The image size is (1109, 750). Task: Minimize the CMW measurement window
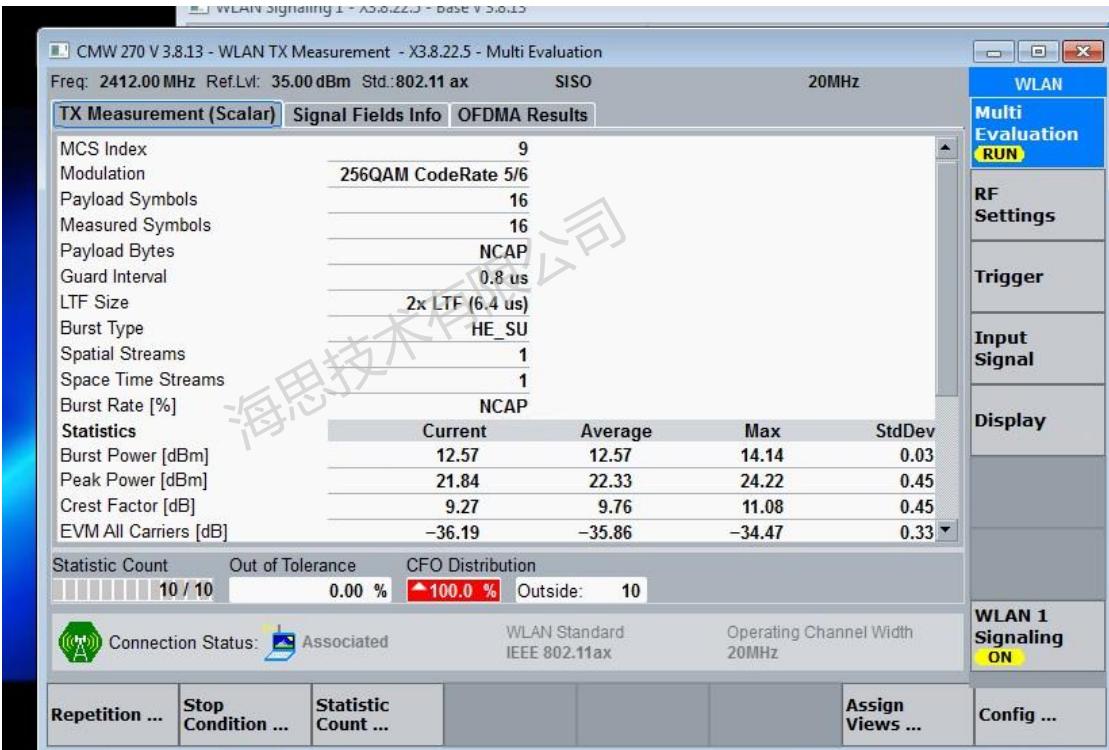coord(993,52)
